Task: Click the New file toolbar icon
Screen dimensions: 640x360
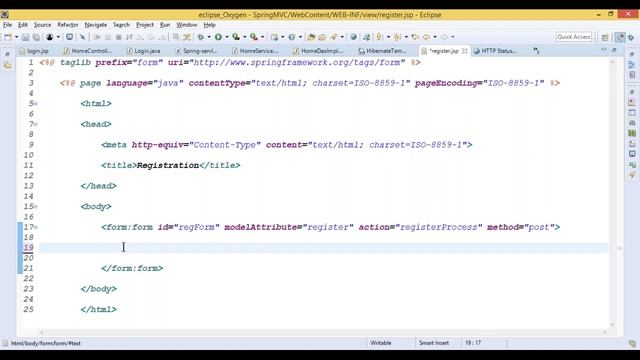Action: [8, 37]
